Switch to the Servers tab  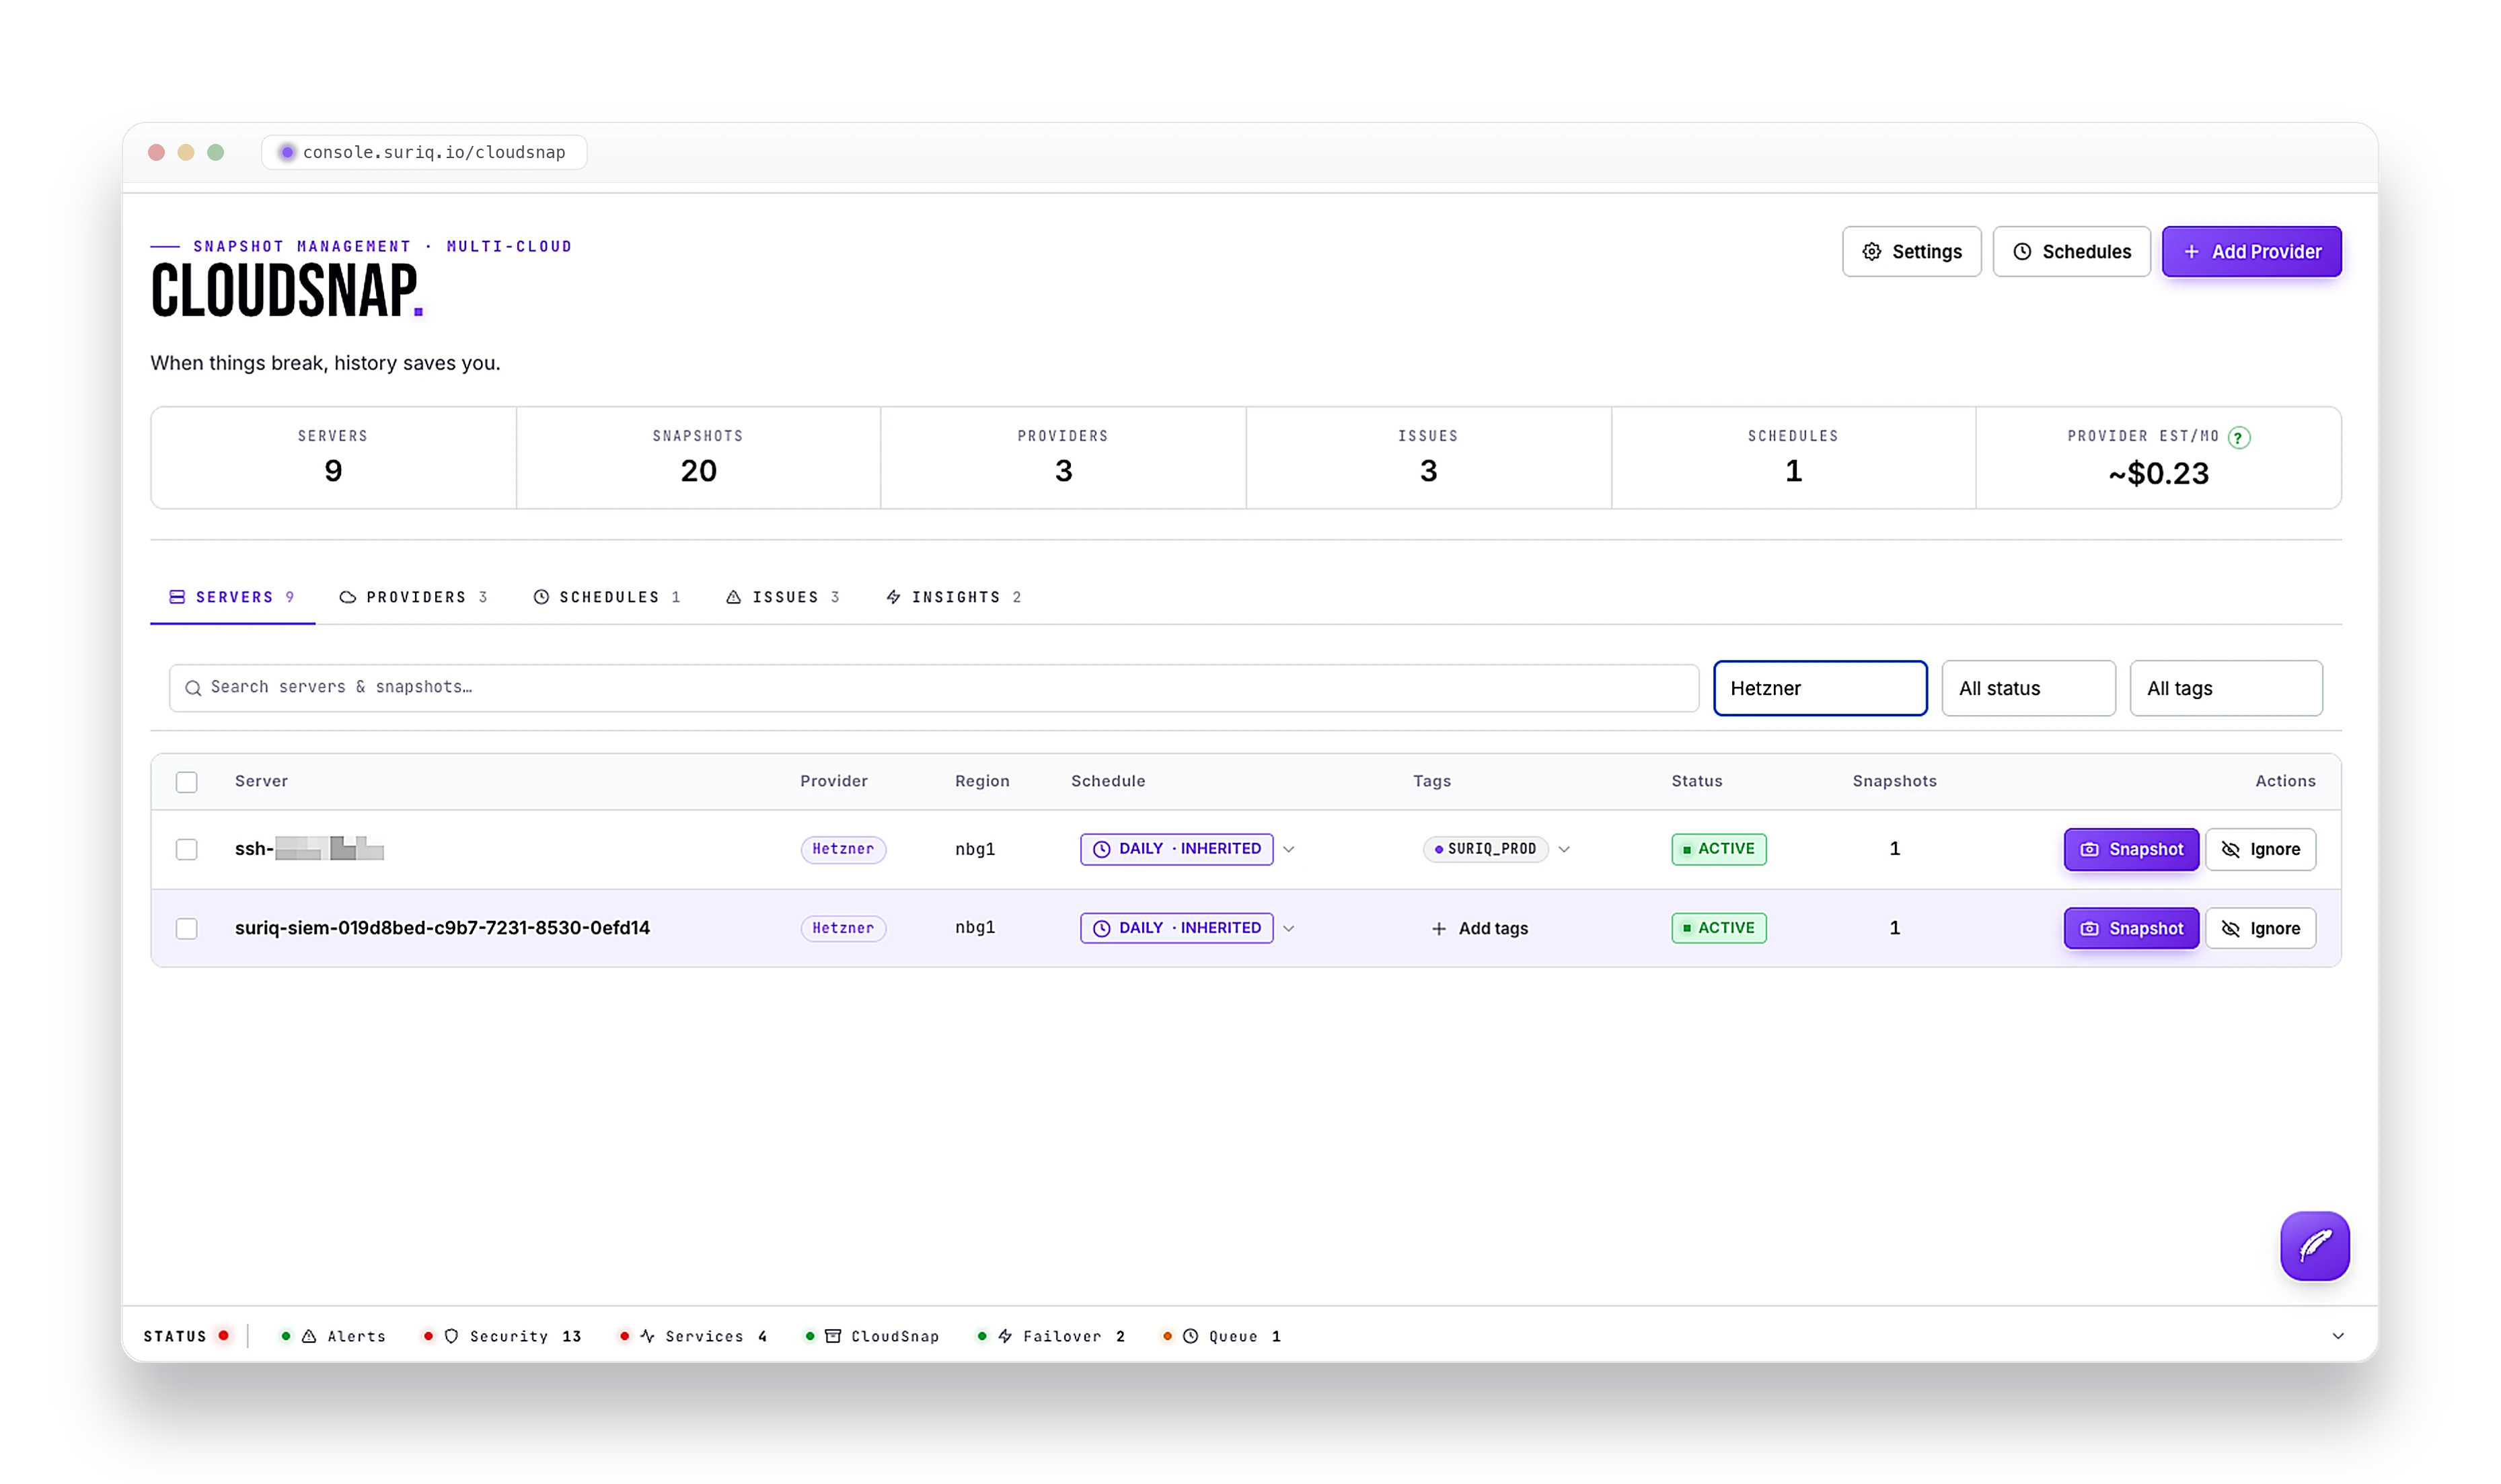232,597
